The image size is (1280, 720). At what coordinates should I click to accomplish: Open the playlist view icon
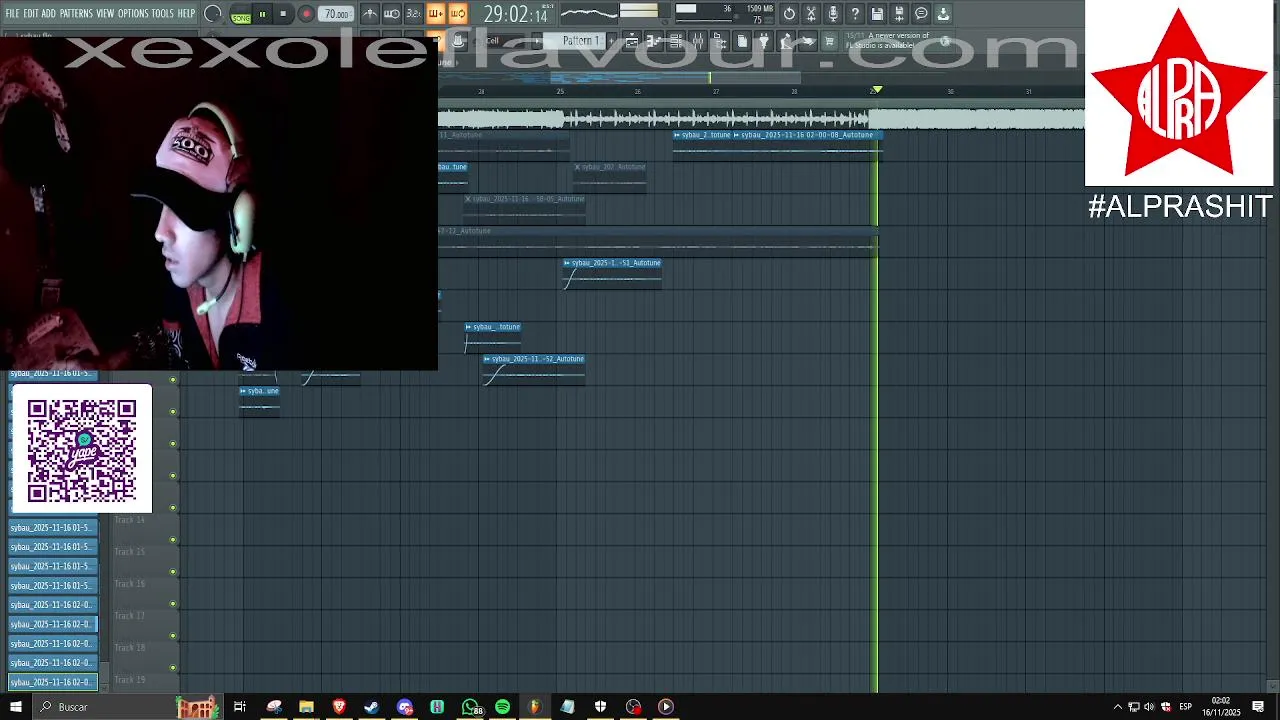[x=631, y=41]
